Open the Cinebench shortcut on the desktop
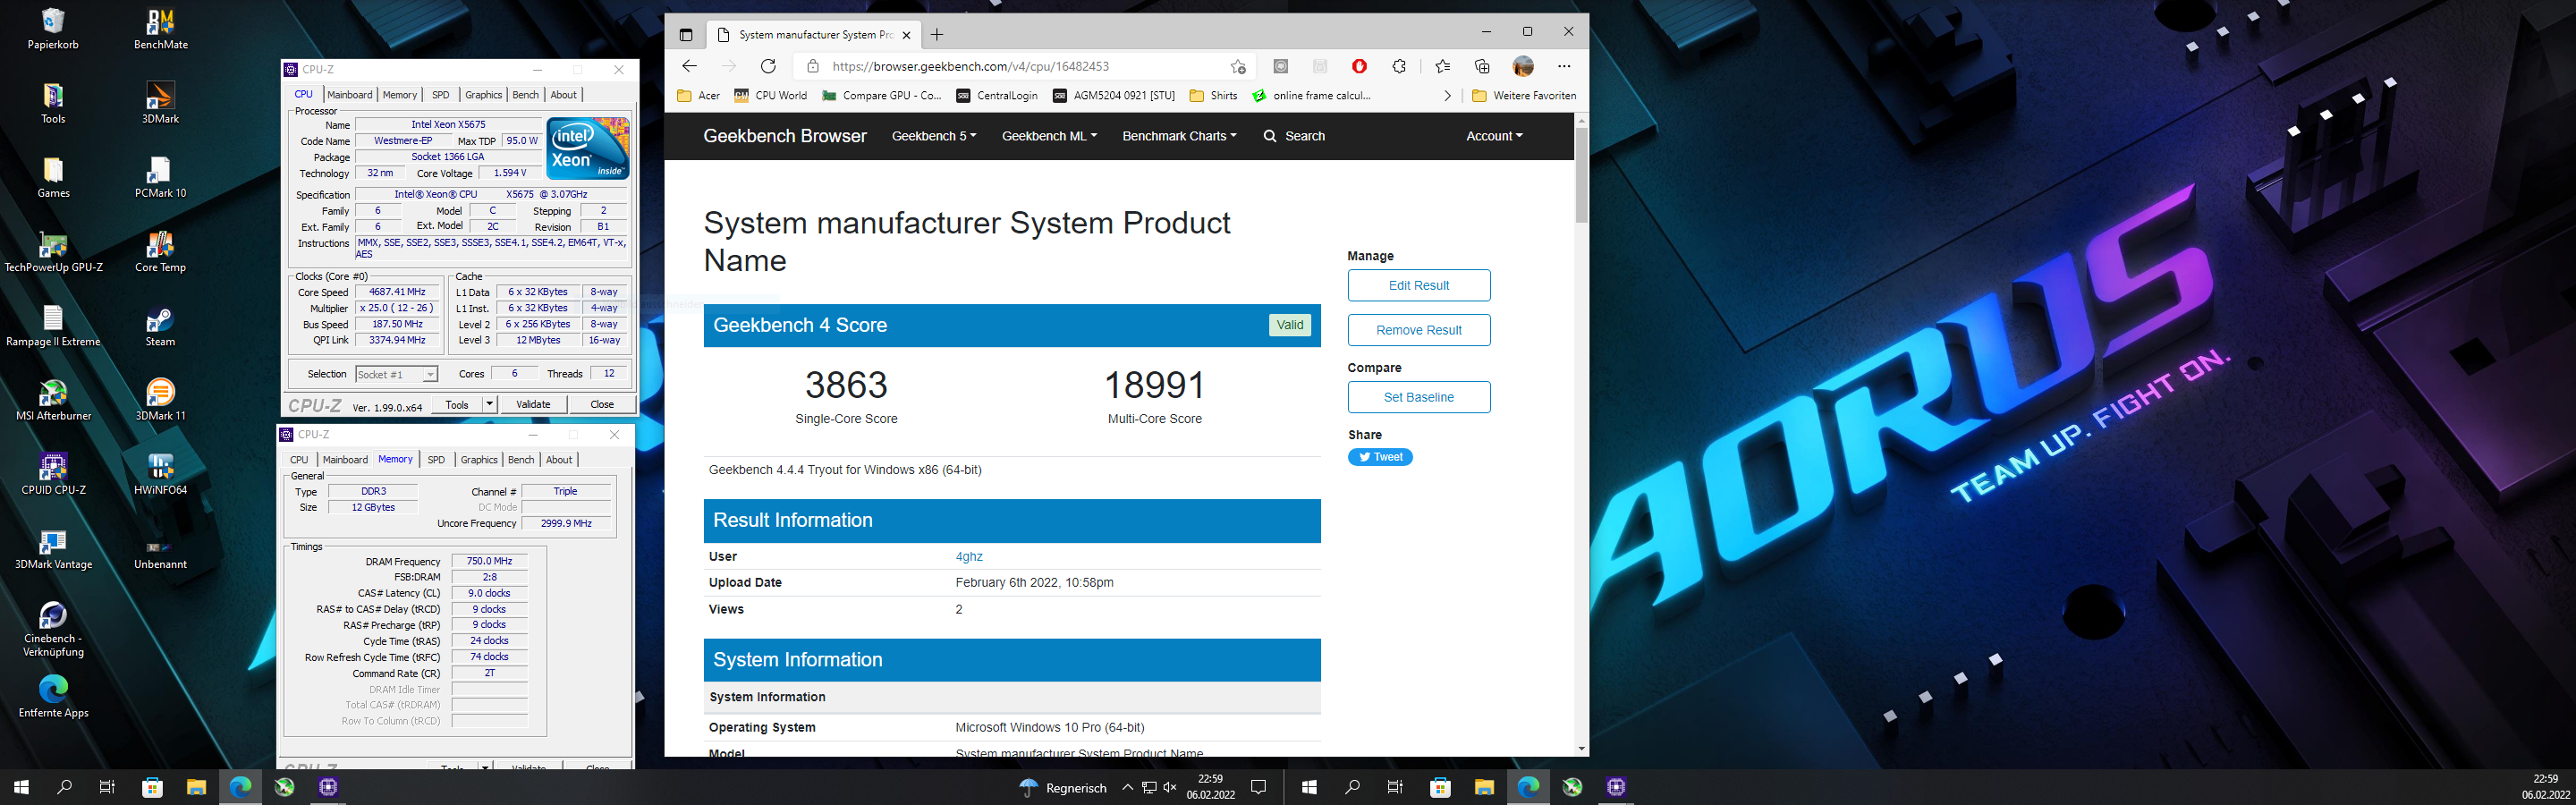2576x805 pixels. point(53,629)
